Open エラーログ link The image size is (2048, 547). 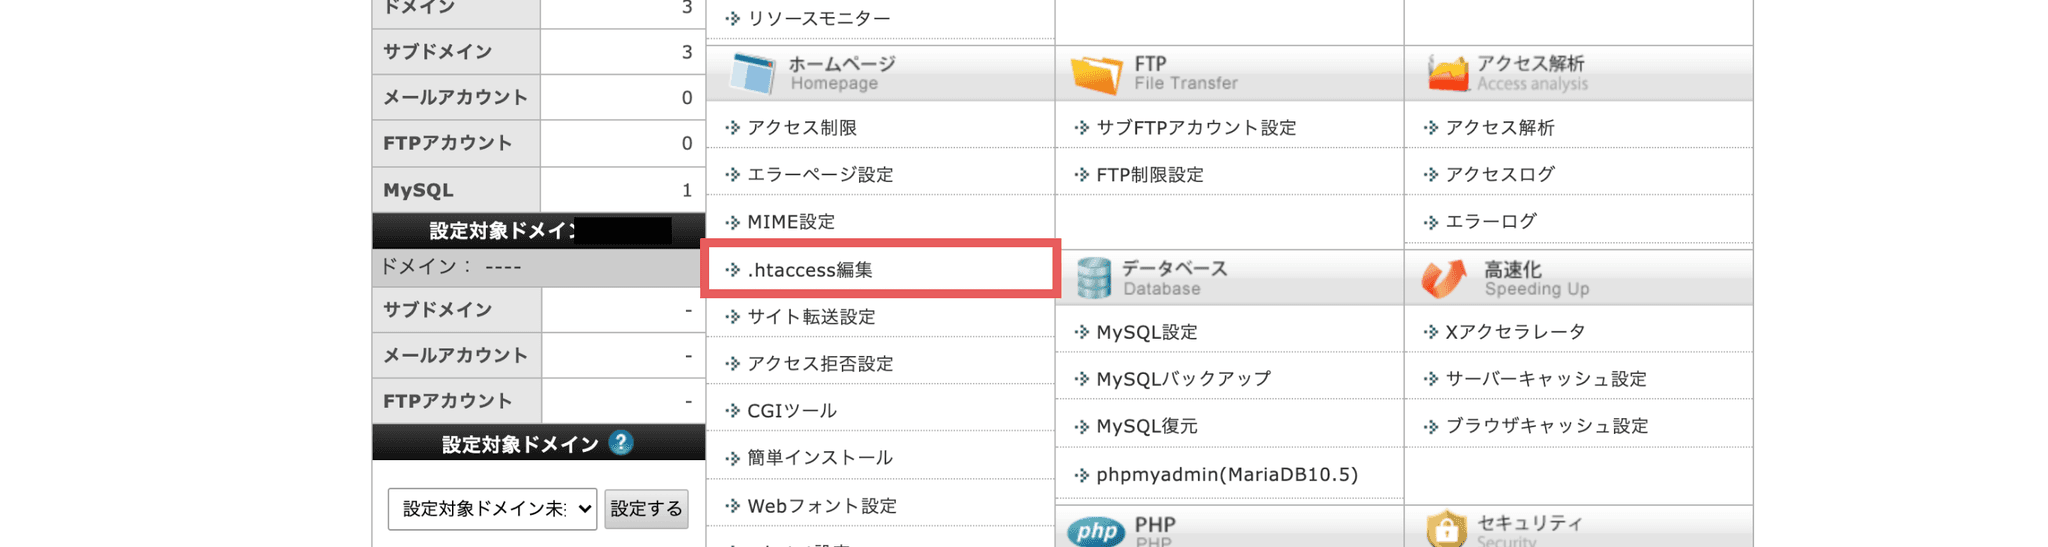click(x=1491, y=221)
